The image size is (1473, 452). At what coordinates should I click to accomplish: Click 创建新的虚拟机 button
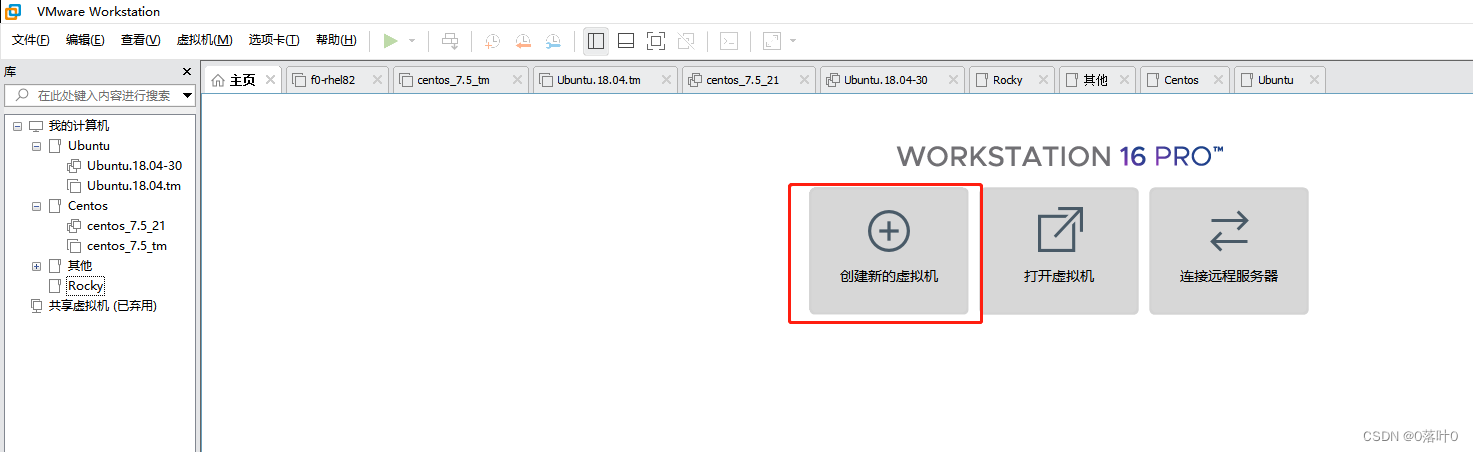point(888,251)
